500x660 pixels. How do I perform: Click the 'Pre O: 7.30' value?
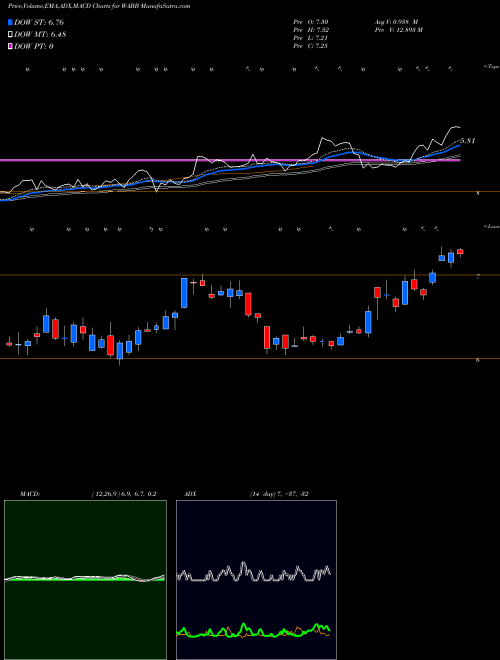311,22
